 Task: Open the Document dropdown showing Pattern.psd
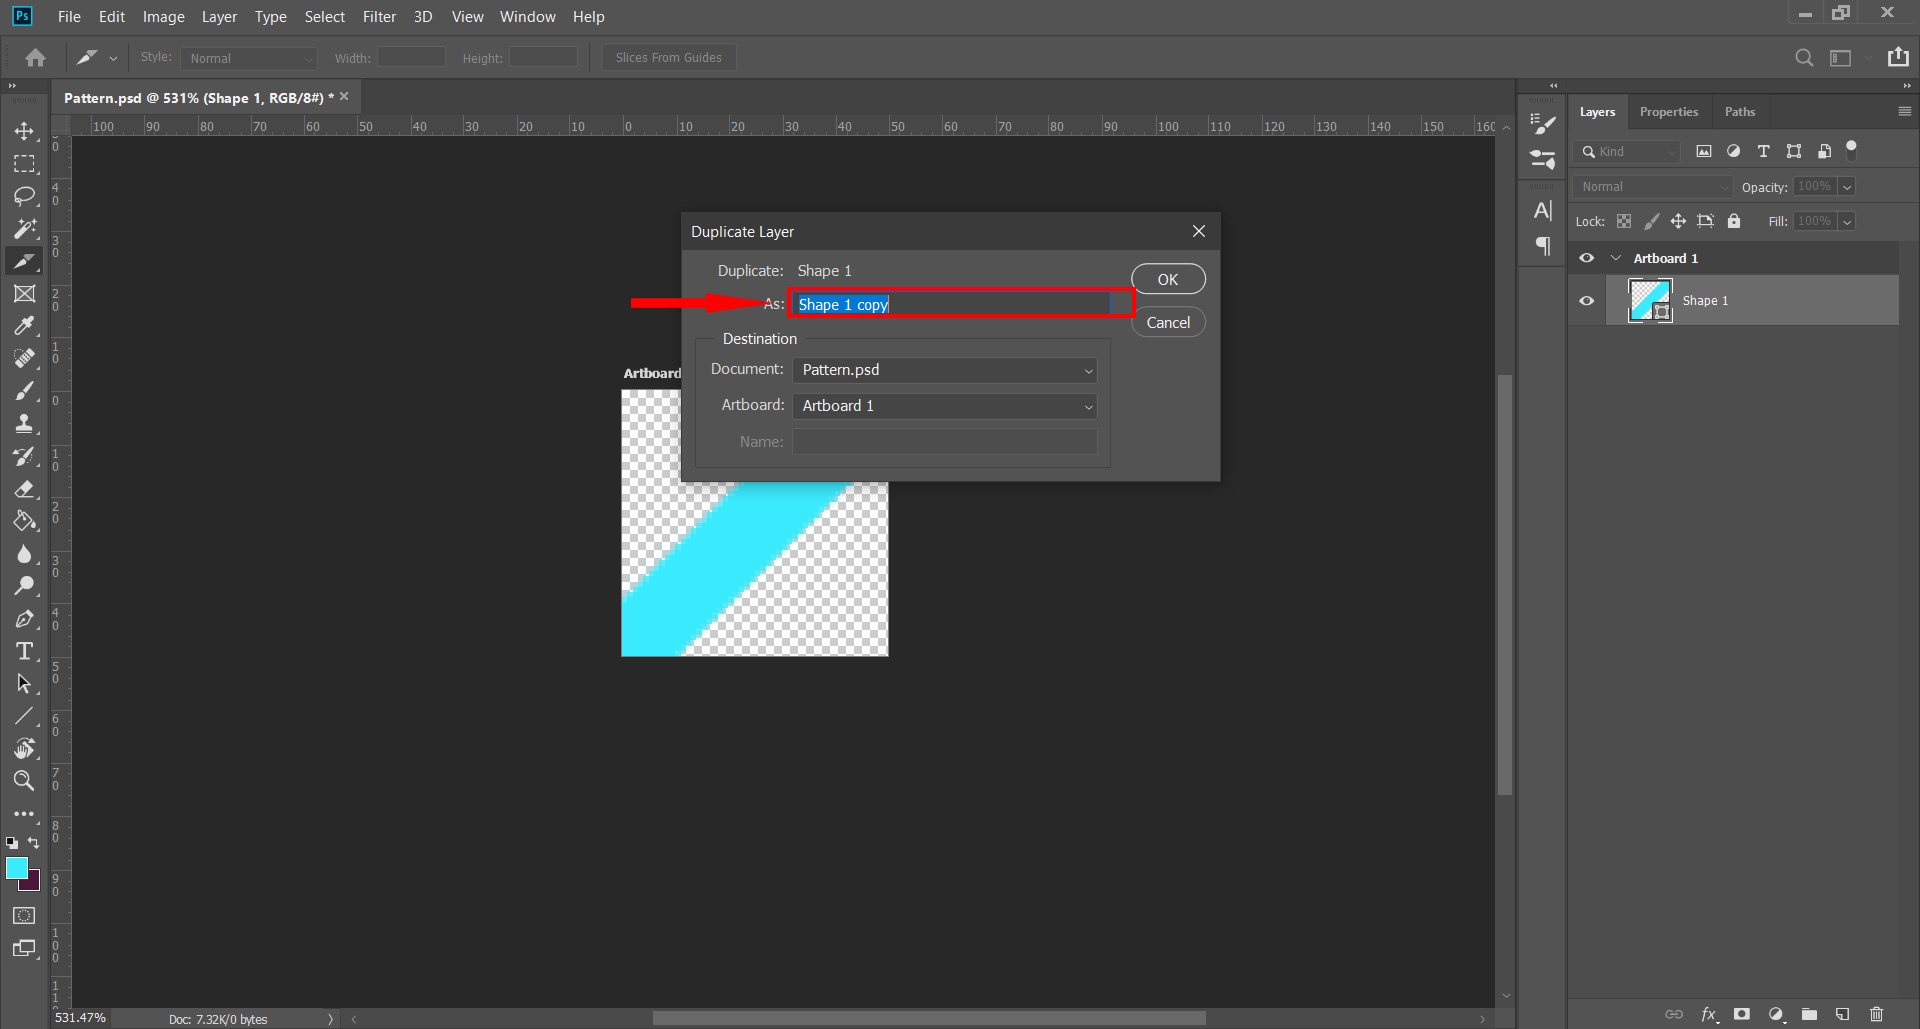tap(944, 370)
